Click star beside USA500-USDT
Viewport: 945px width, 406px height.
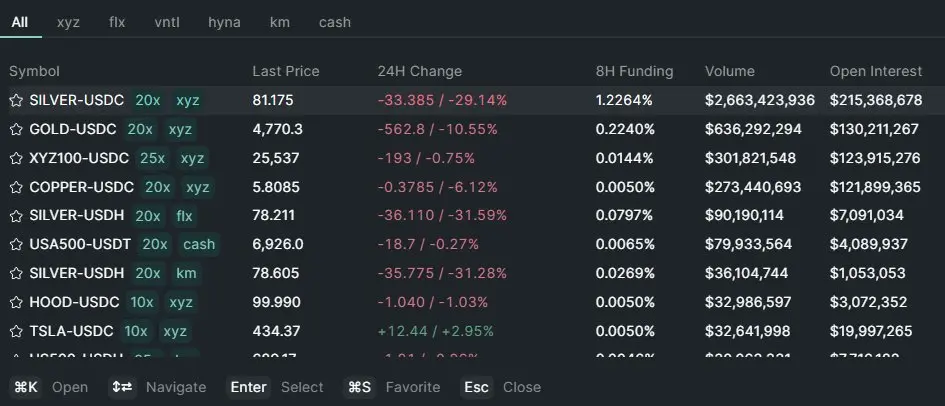[x=16, y=244]
